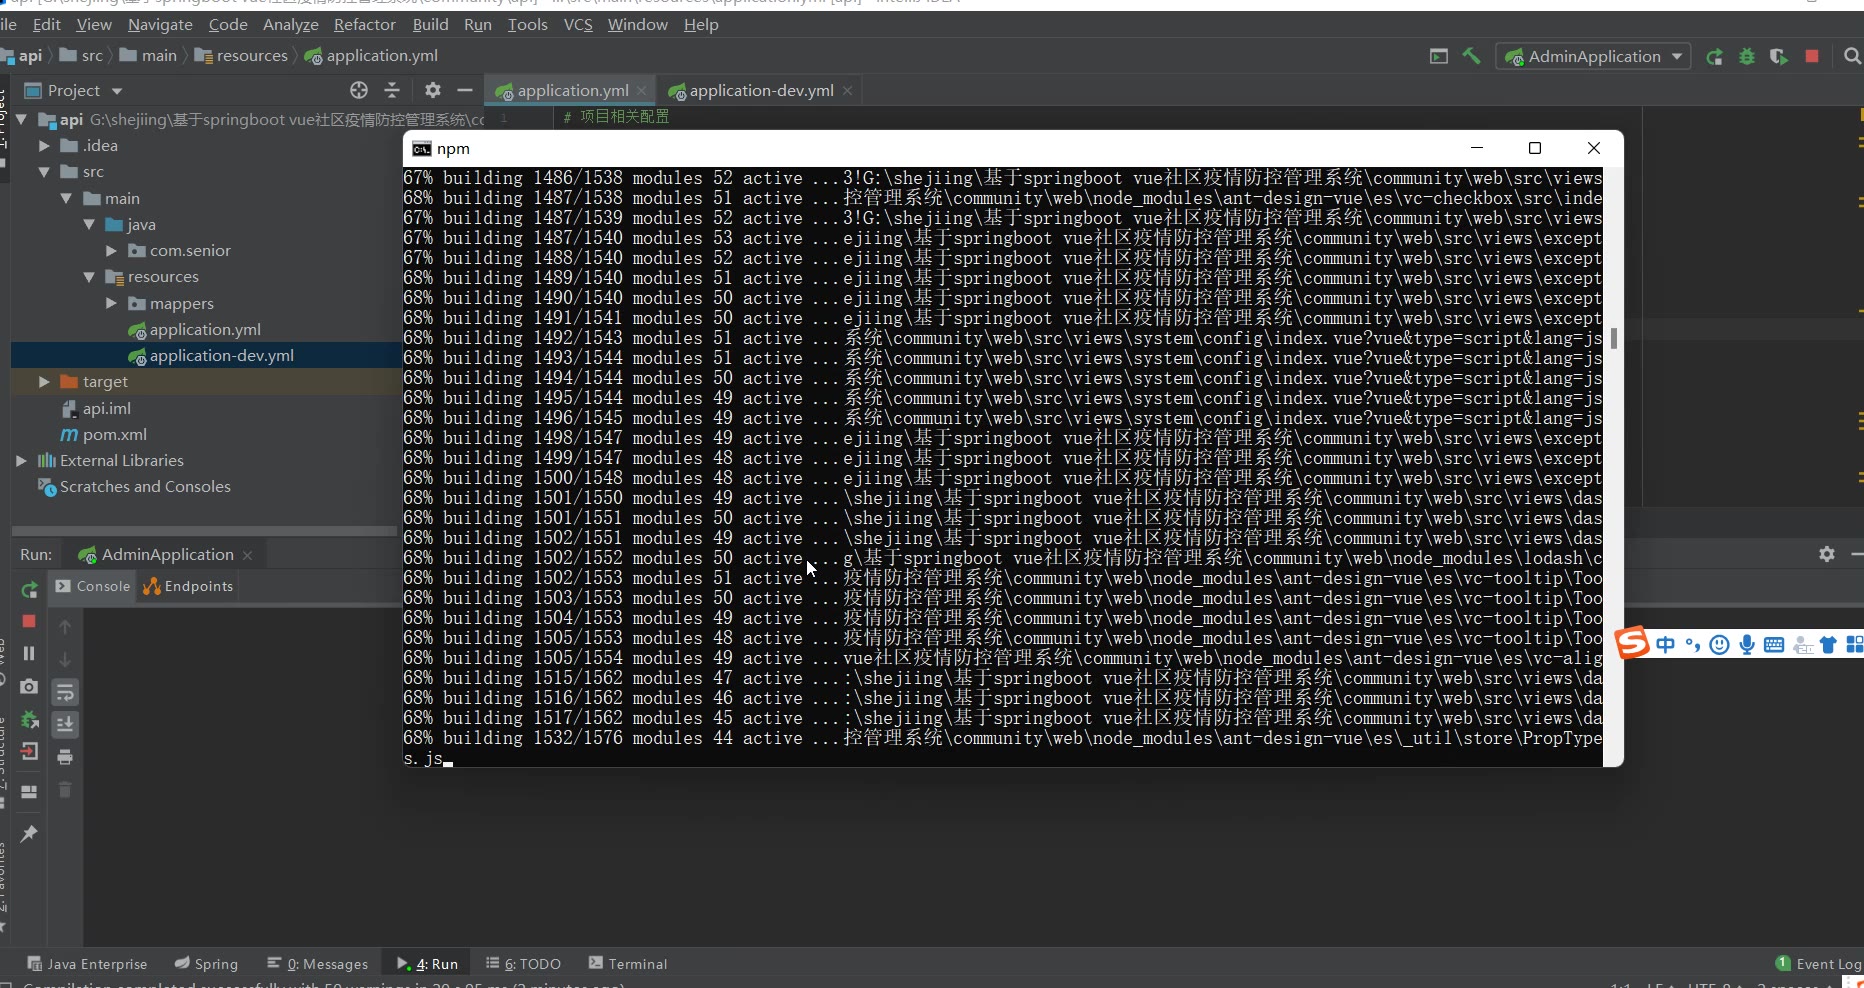Viewport: 1864px width, 988px height.
Task: Run AdminApplication with coverage
Action: tap(1778, 57)
